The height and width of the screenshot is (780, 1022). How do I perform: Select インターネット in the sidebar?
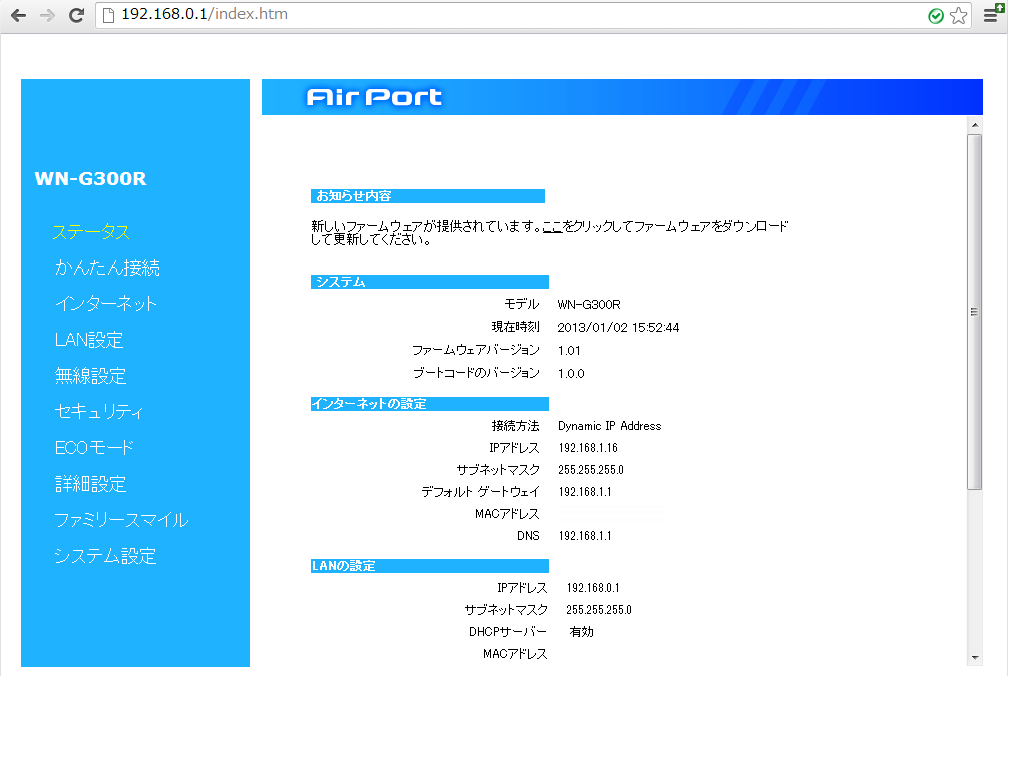(106, 304)
